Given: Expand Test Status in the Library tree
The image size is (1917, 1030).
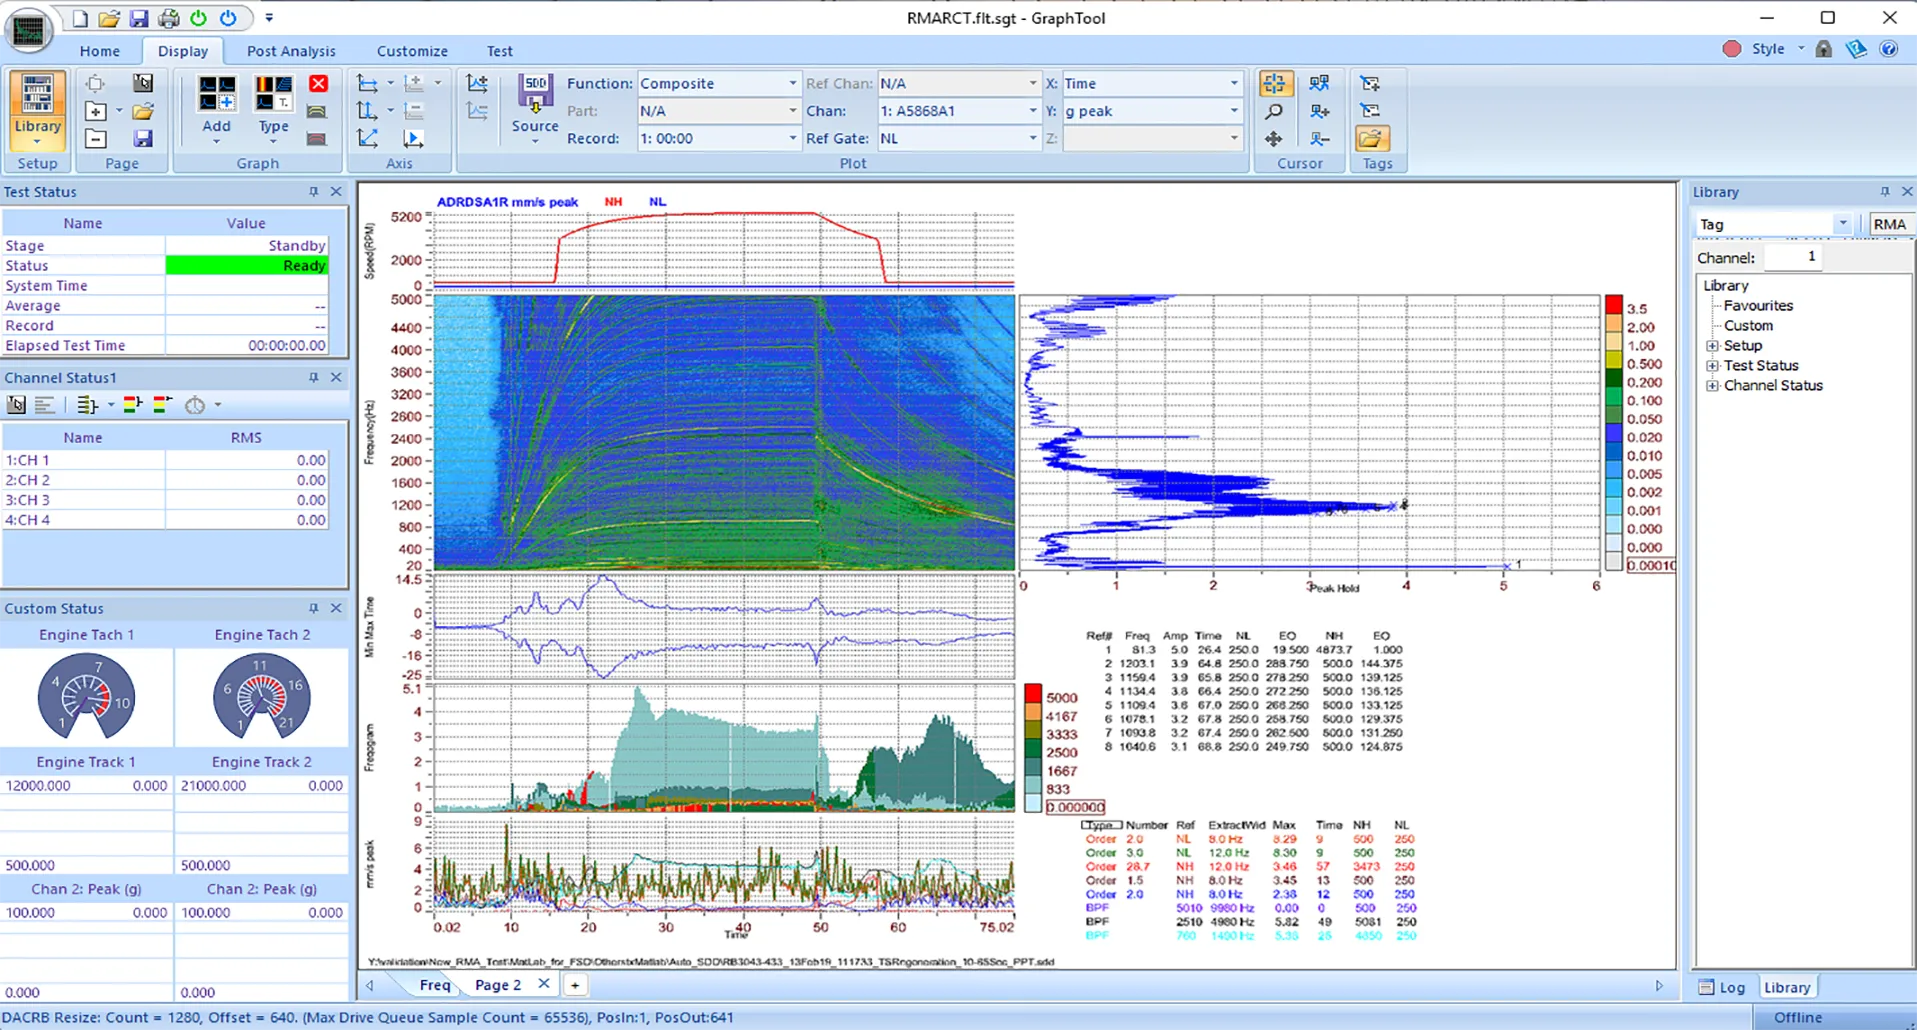Looking at the screenshot, I should pyautogui.click(x=1712, y=365).
